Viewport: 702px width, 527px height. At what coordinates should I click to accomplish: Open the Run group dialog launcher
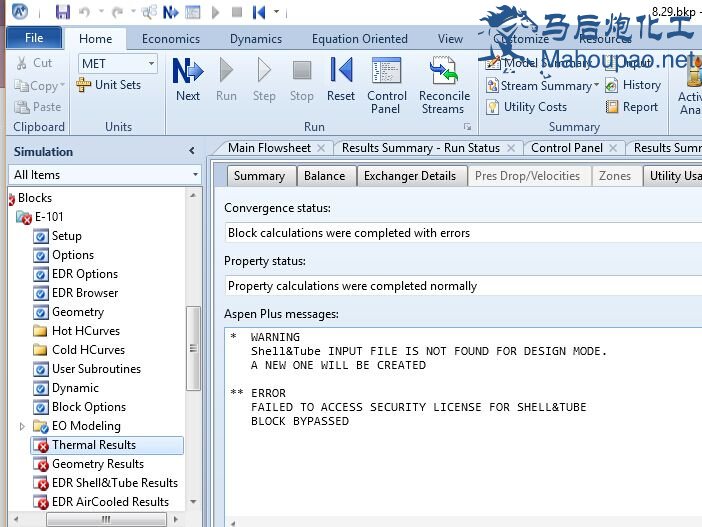[467, 127]
